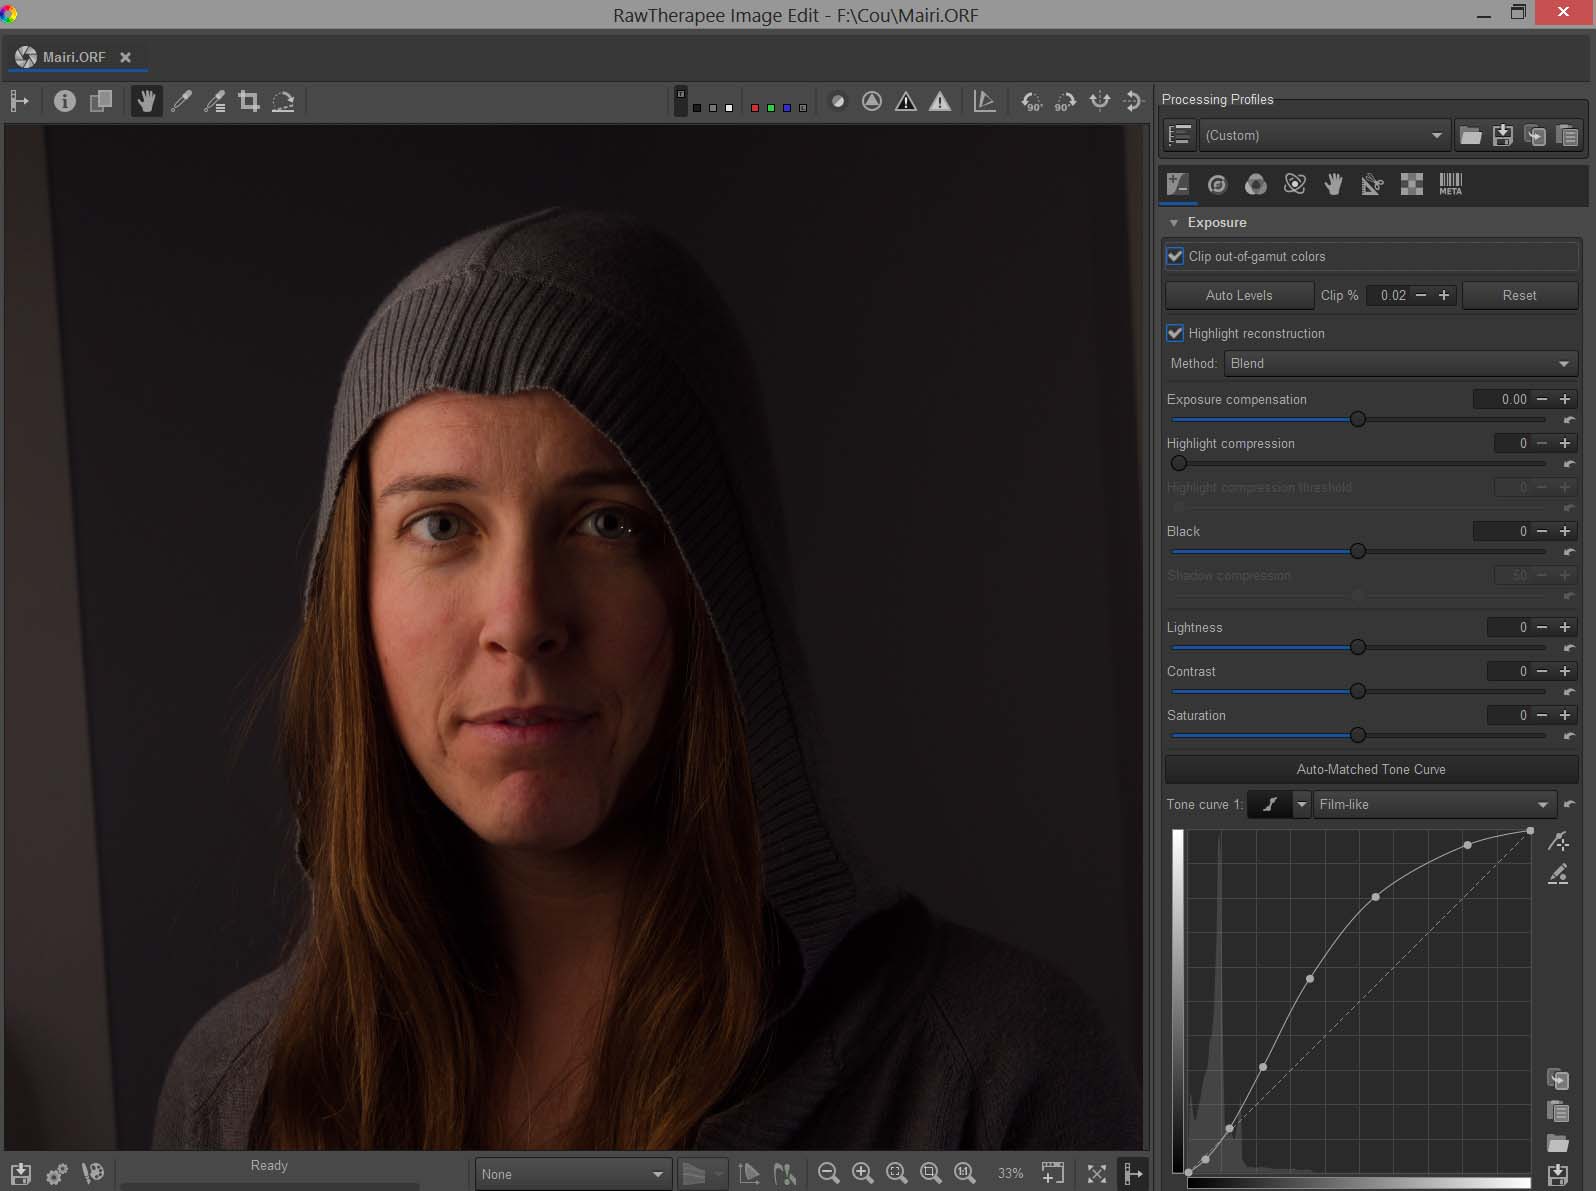Open the Processing Profiles dropdown
1596x1191 pixels.
click(1323, 135)
